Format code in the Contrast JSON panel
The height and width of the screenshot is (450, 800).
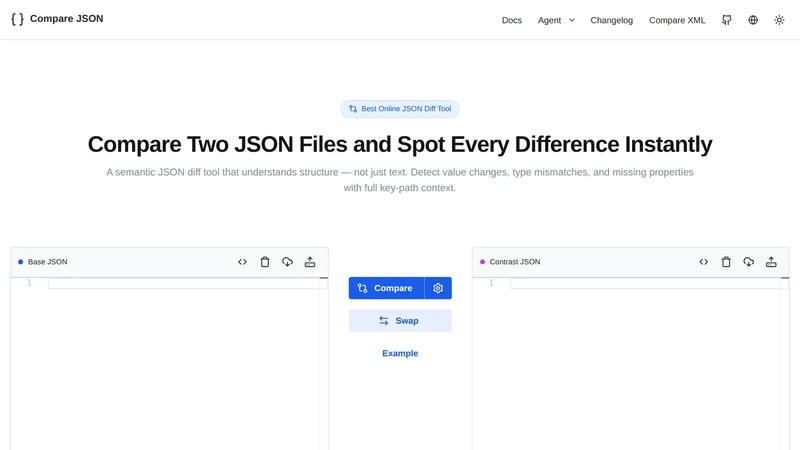[x=704, y=262]
